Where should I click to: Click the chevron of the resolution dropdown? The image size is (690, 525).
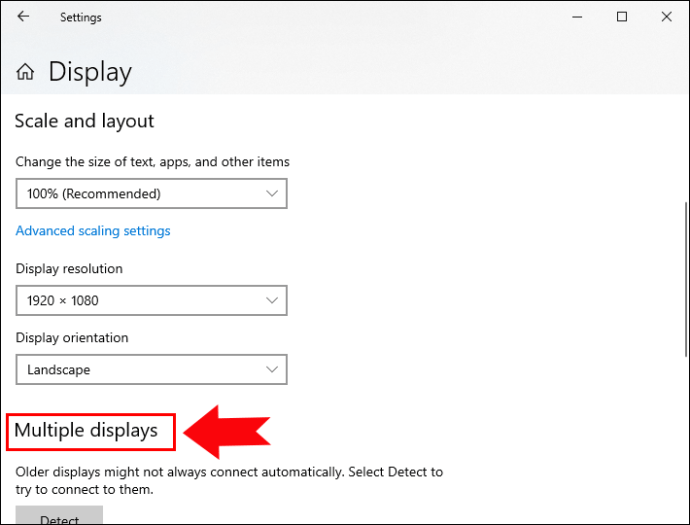click(x=272, y=301)
